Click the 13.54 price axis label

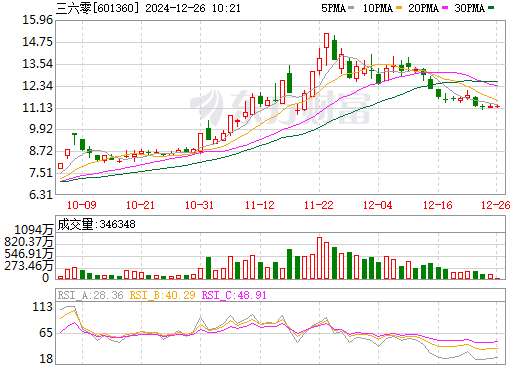(x=38, y=64)
